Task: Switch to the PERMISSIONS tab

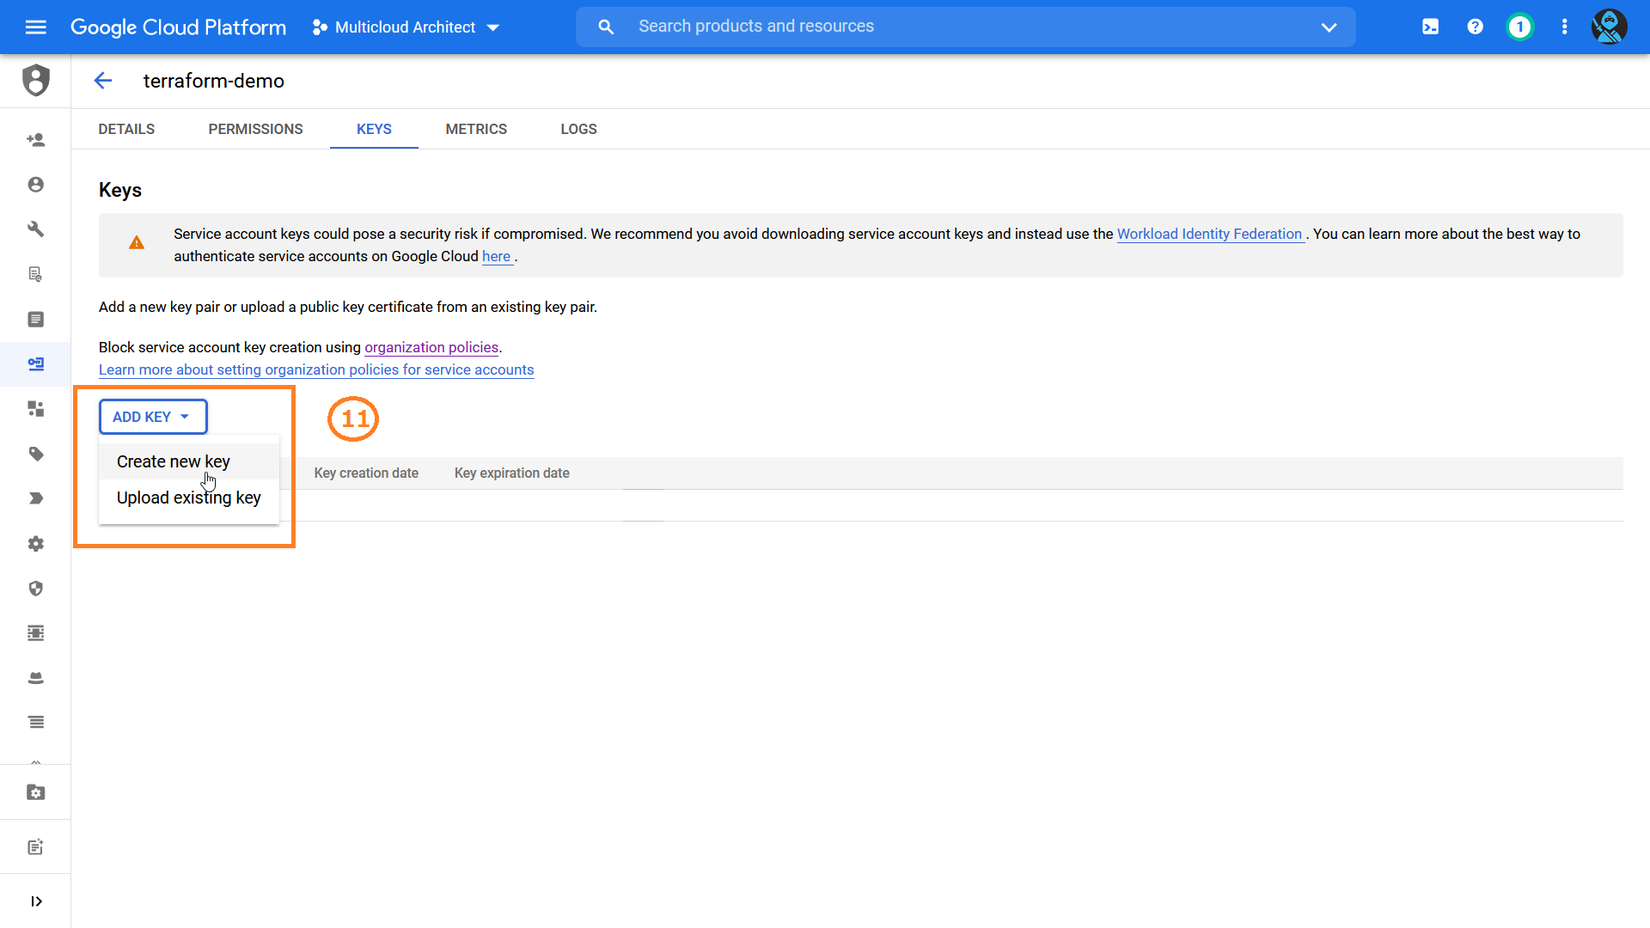Action: pyautogui.click(x=255, y=129)
